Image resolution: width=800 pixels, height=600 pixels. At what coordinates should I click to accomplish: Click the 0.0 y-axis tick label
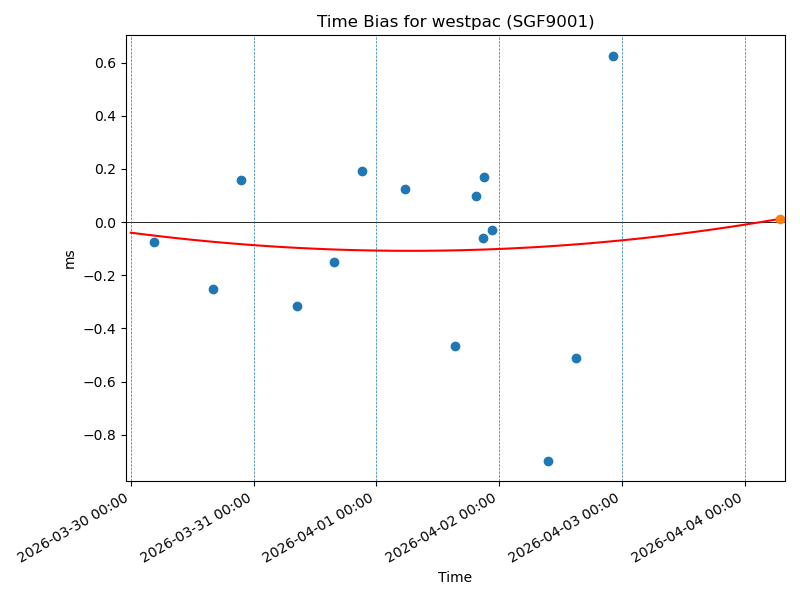click(x=104, y=222)
